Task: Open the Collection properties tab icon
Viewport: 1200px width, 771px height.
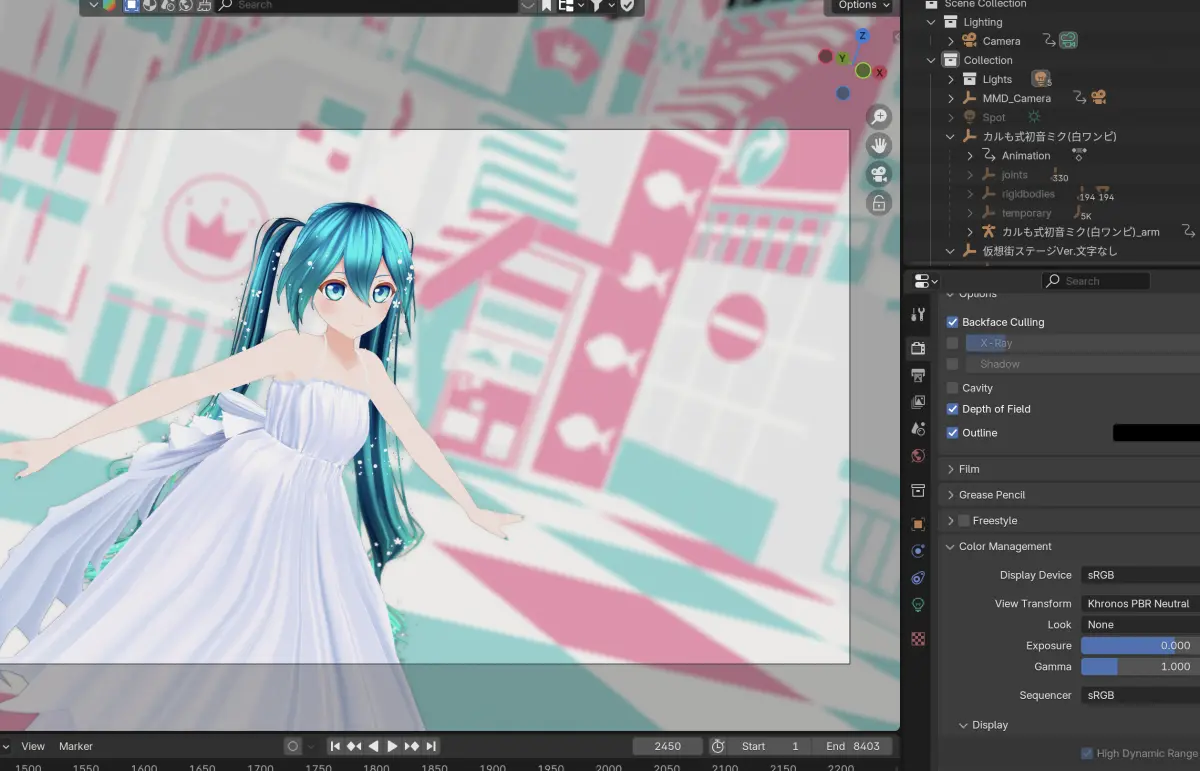Action: 918,490
